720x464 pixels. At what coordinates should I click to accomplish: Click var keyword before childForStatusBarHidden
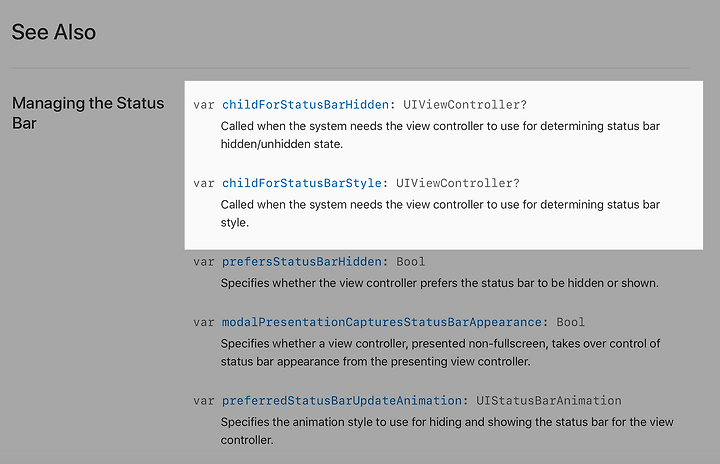point(204,105)
